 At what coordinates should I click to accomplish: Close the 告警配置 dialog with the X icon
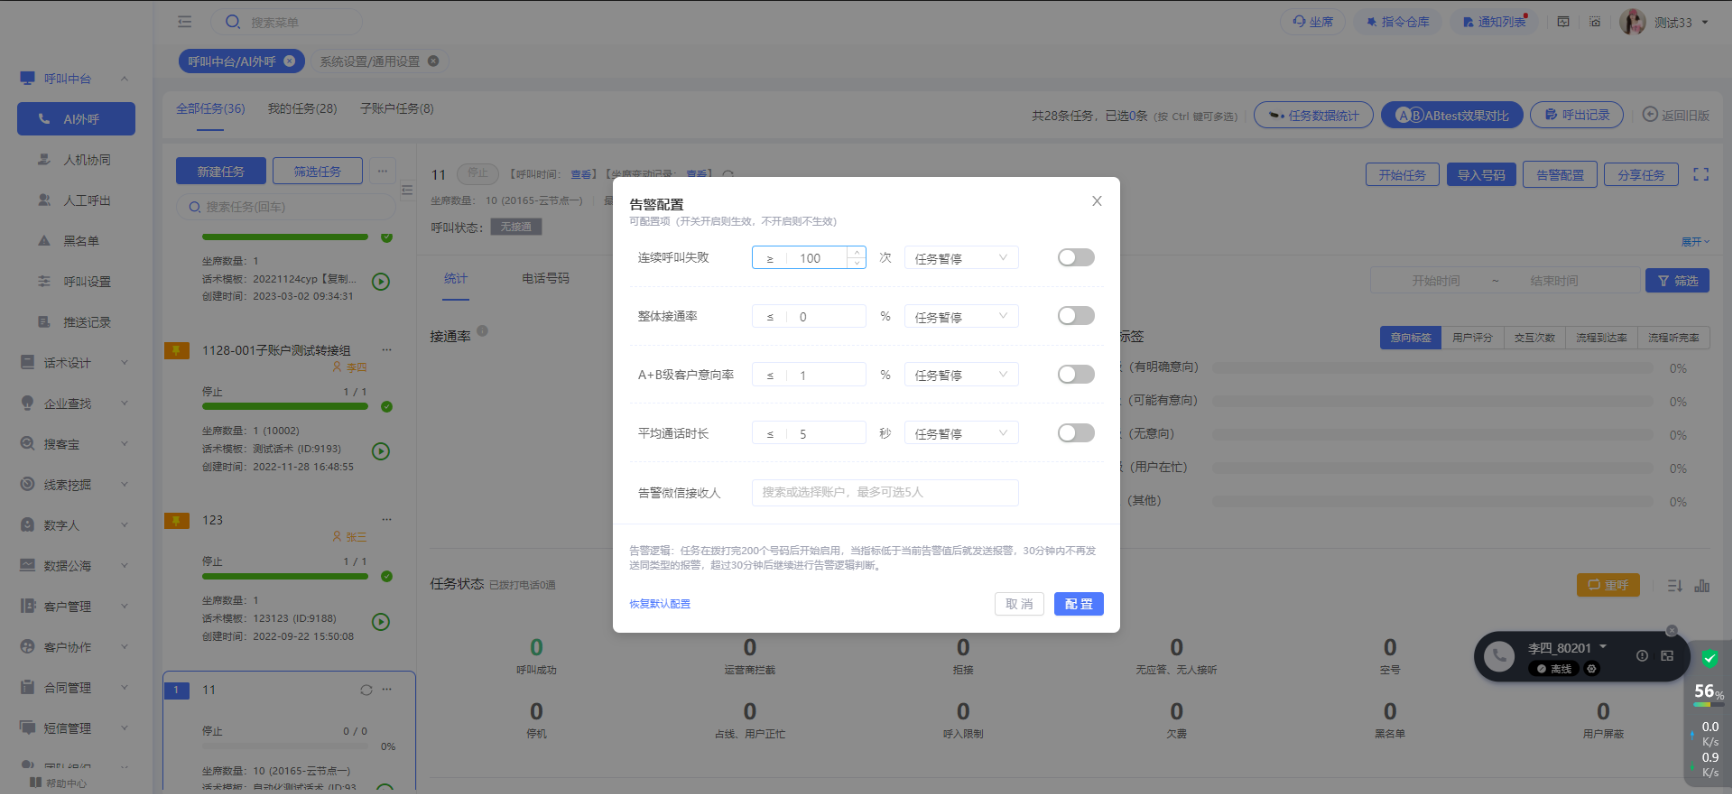click(1096, 201)
